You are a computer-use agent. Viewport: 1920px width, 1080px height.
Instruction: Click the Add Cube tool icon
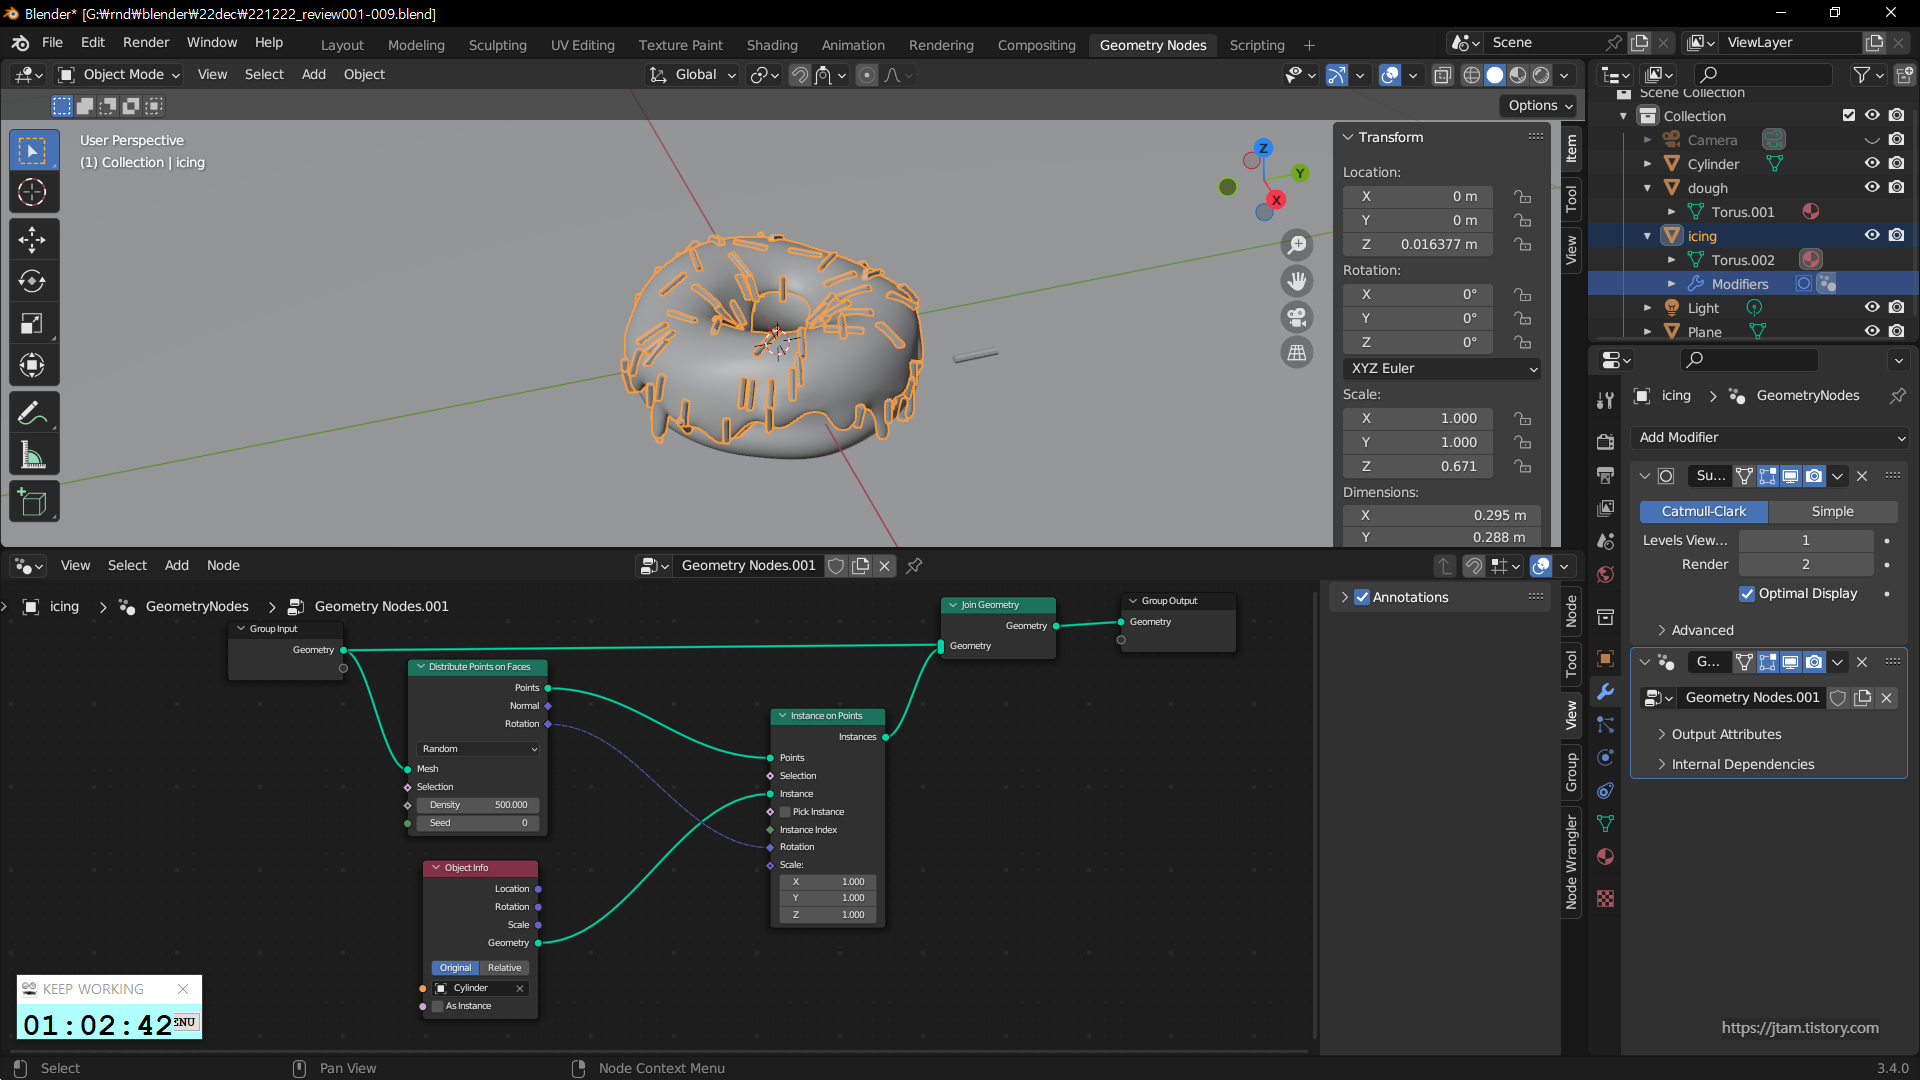click(32, 502)
